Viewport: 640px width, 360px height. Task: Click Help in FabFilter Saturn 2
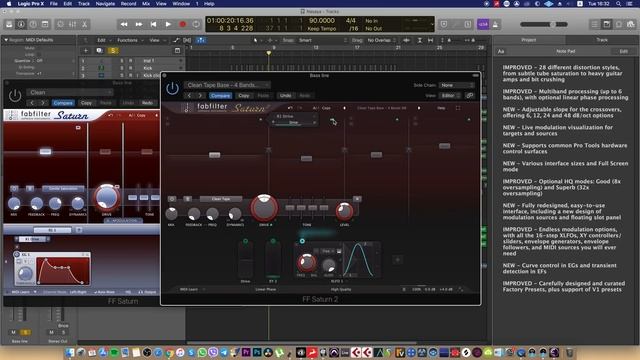tap(441, 108)
